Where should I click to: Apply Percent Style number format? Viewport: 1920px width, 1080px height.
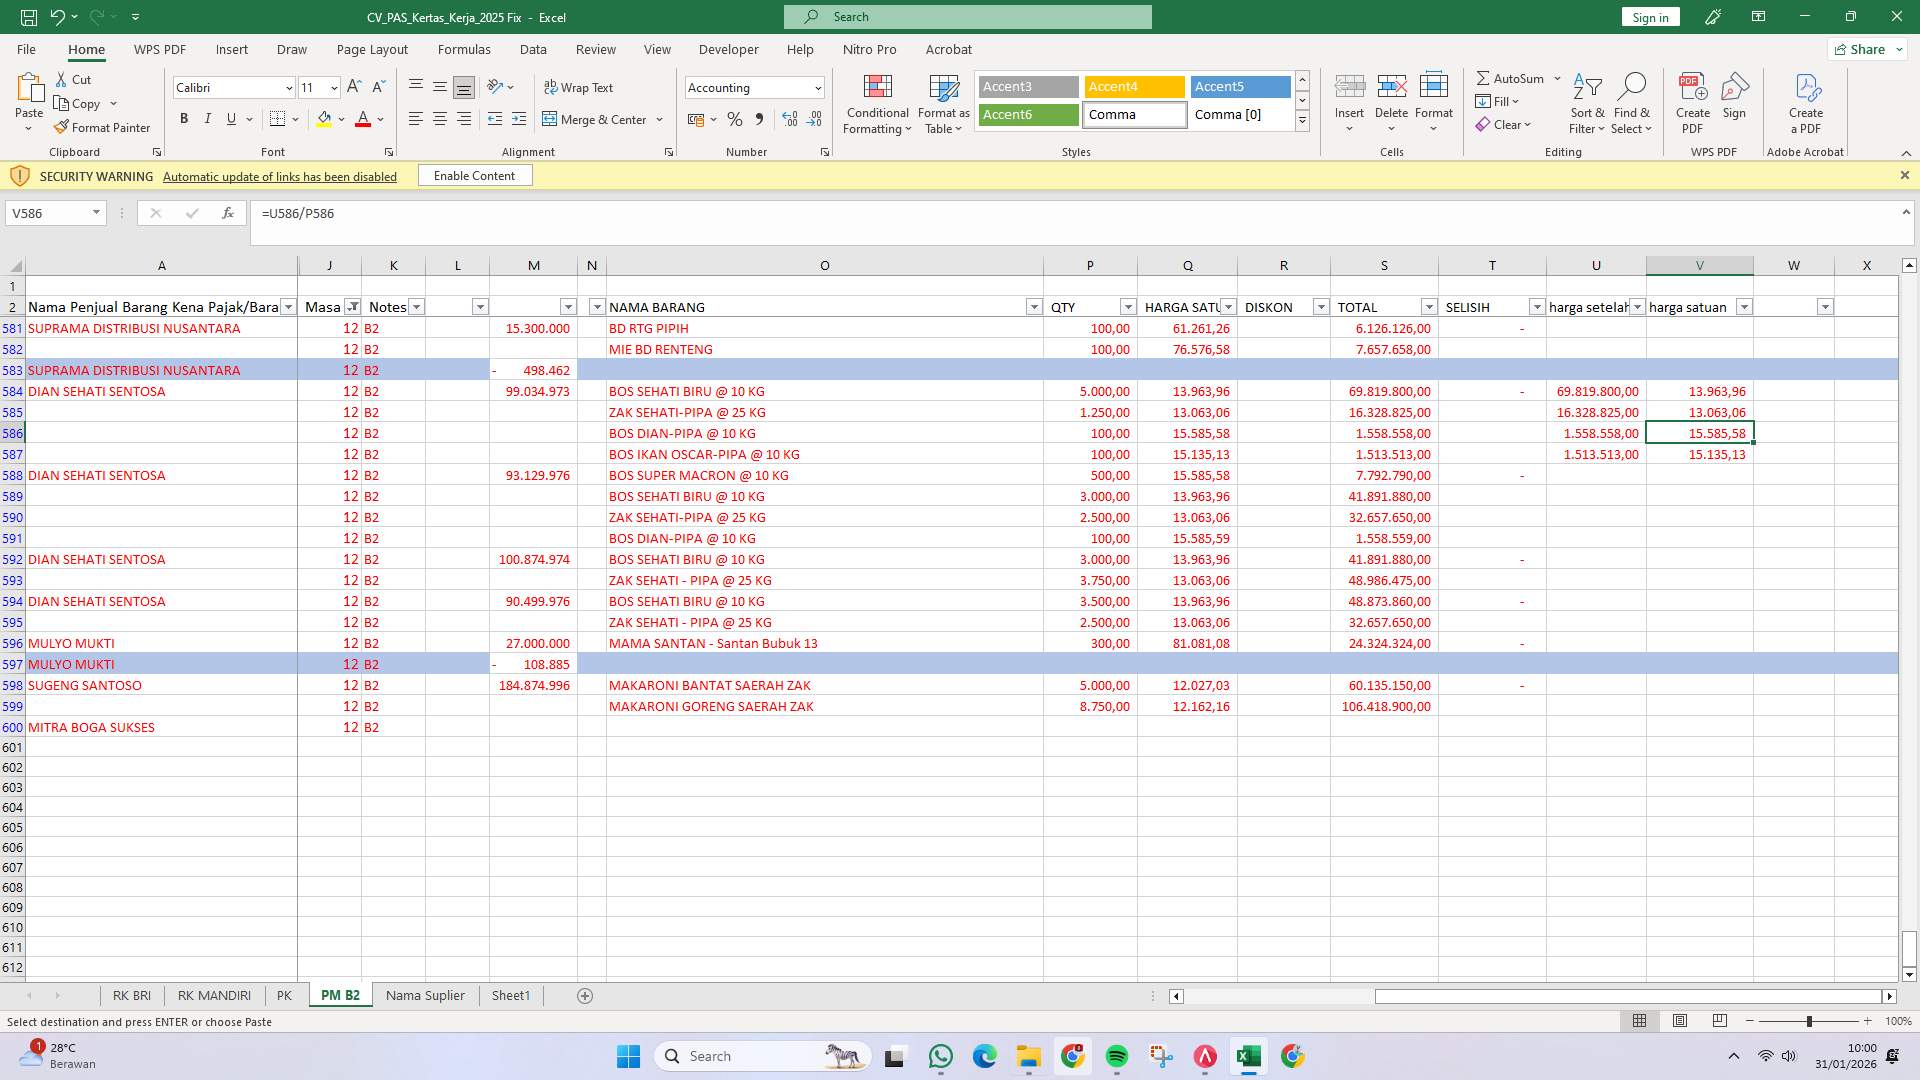(735, 119)
